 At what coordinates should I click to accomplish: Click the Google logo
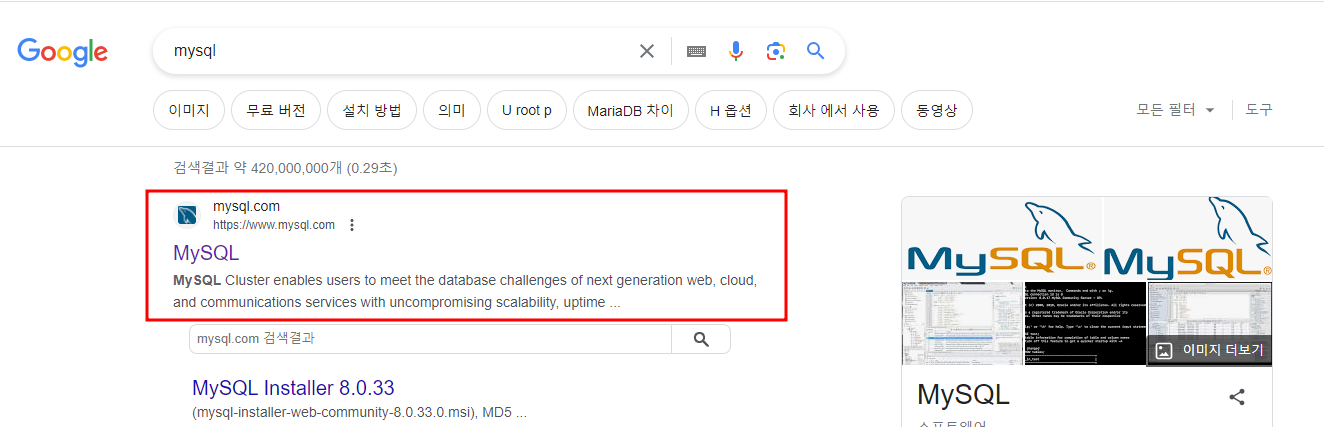63,51
